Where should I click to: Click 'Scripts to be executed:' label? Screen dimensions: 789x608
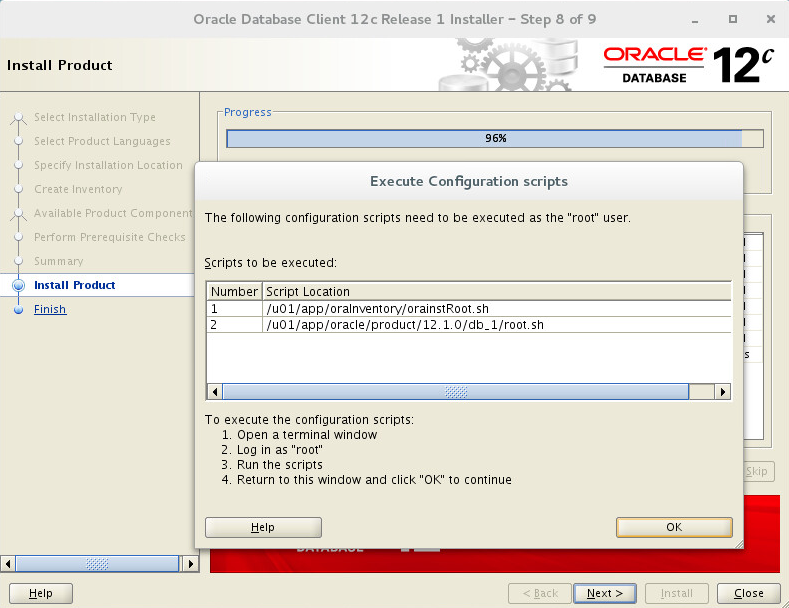(271, 263)
